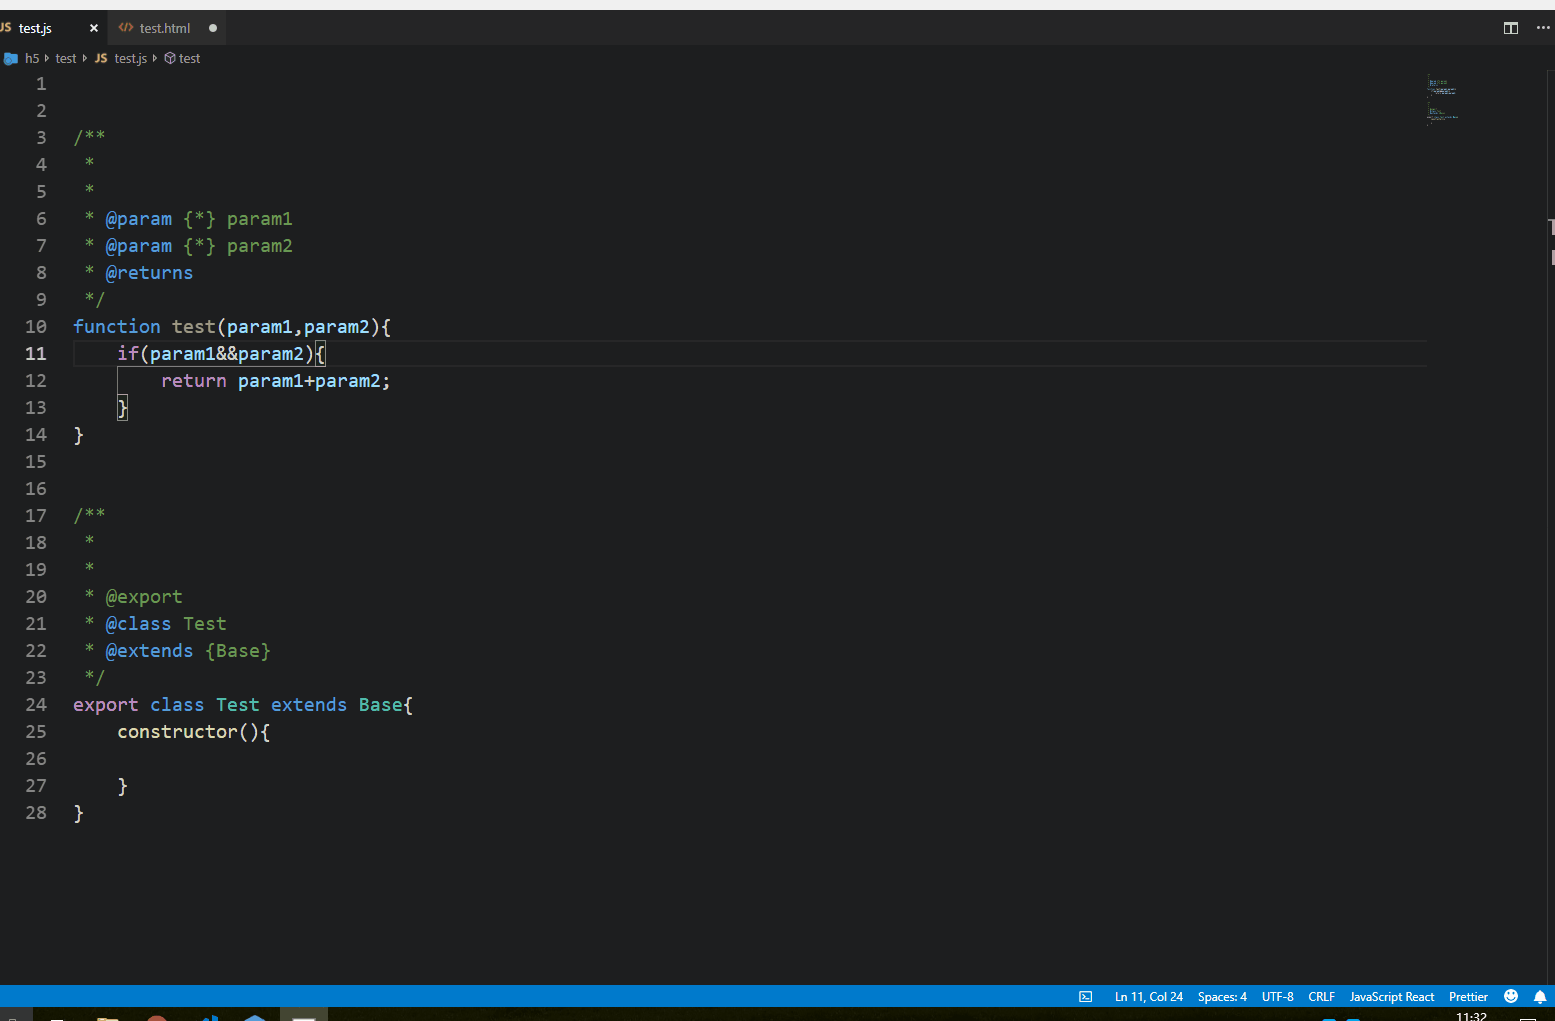This screenshot has height=1021, width=1555.
Task: Click line number 28 in the gutter
Action: pos(36,813)
